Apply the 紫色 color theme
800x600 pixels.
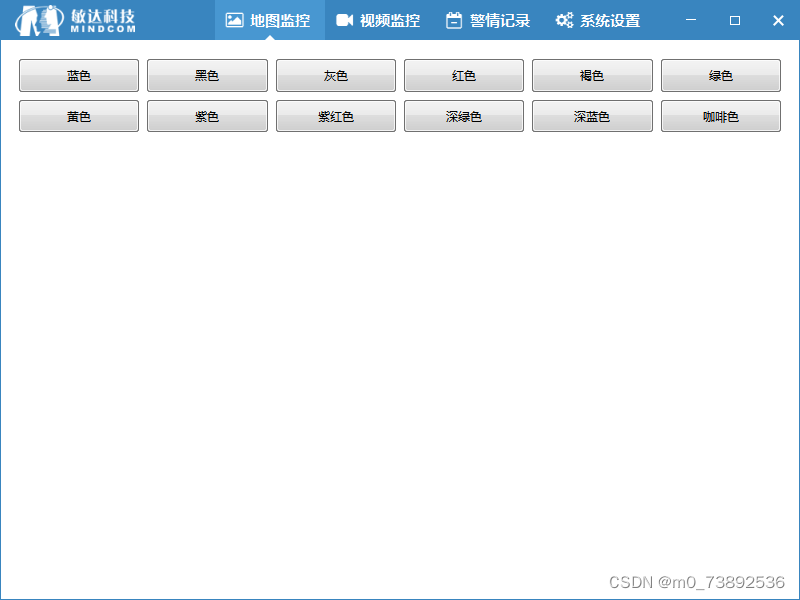207,115
